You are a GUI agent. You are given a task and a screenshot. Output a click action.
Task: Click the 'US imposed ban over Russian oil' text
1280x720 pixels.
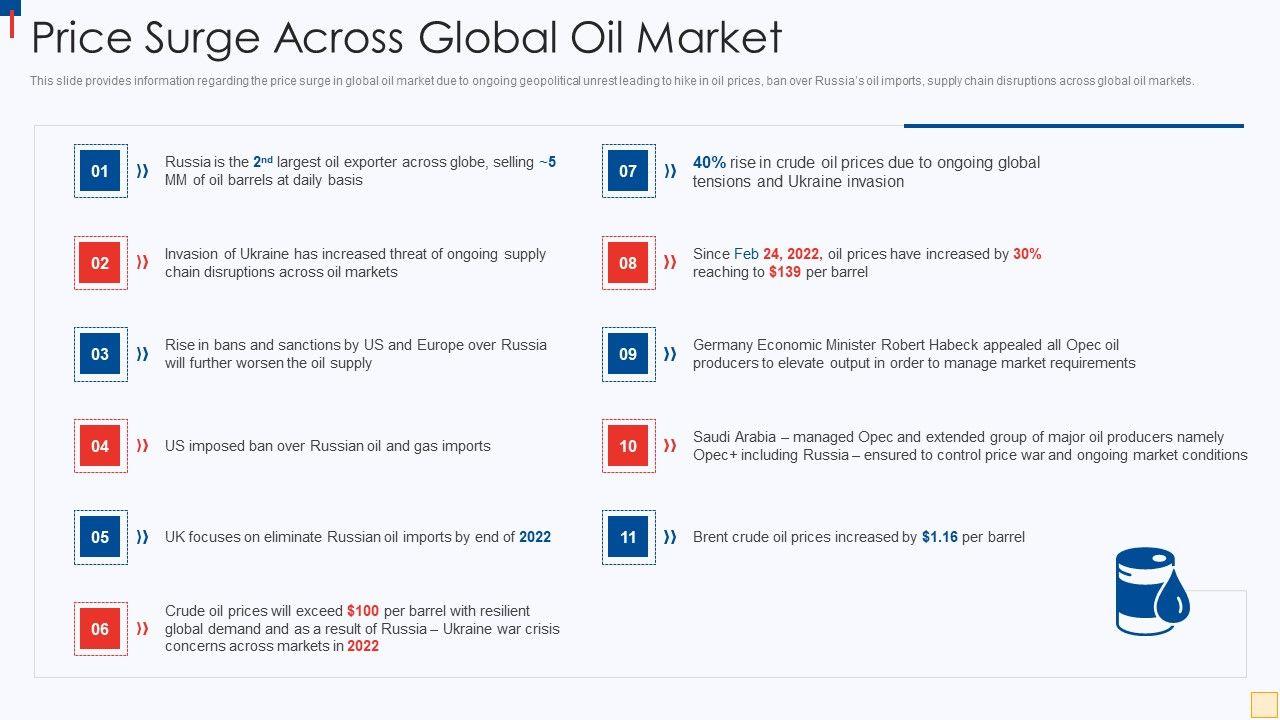[x=327, y=446]
